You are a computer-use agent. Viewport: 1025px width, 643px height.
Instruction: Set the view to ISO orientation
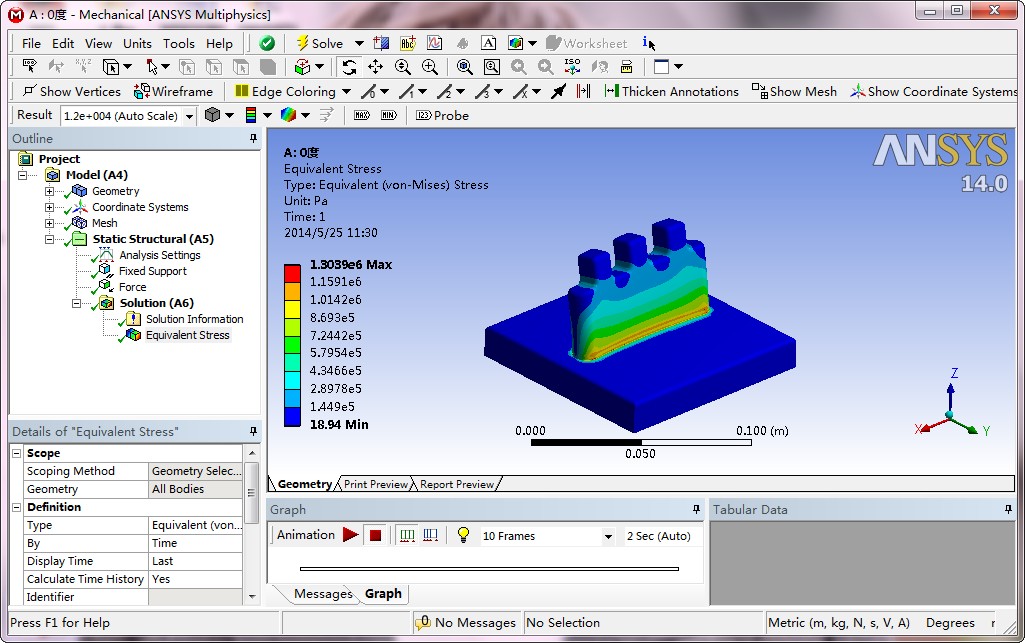(572, 67)
